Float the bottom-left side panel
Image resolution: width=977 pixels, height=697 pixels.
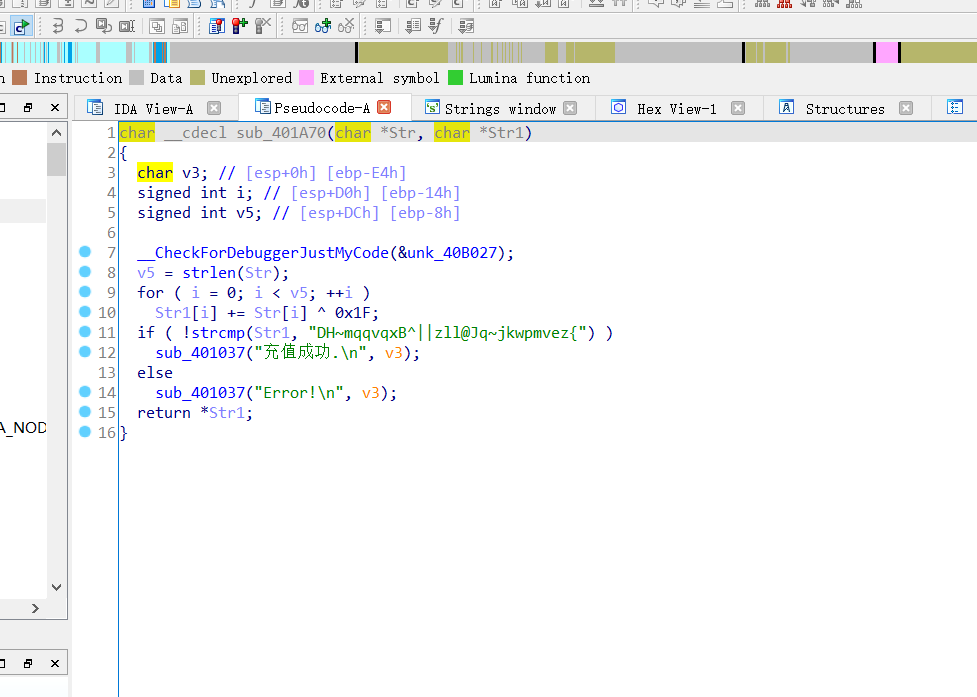[x=28, y=663]
